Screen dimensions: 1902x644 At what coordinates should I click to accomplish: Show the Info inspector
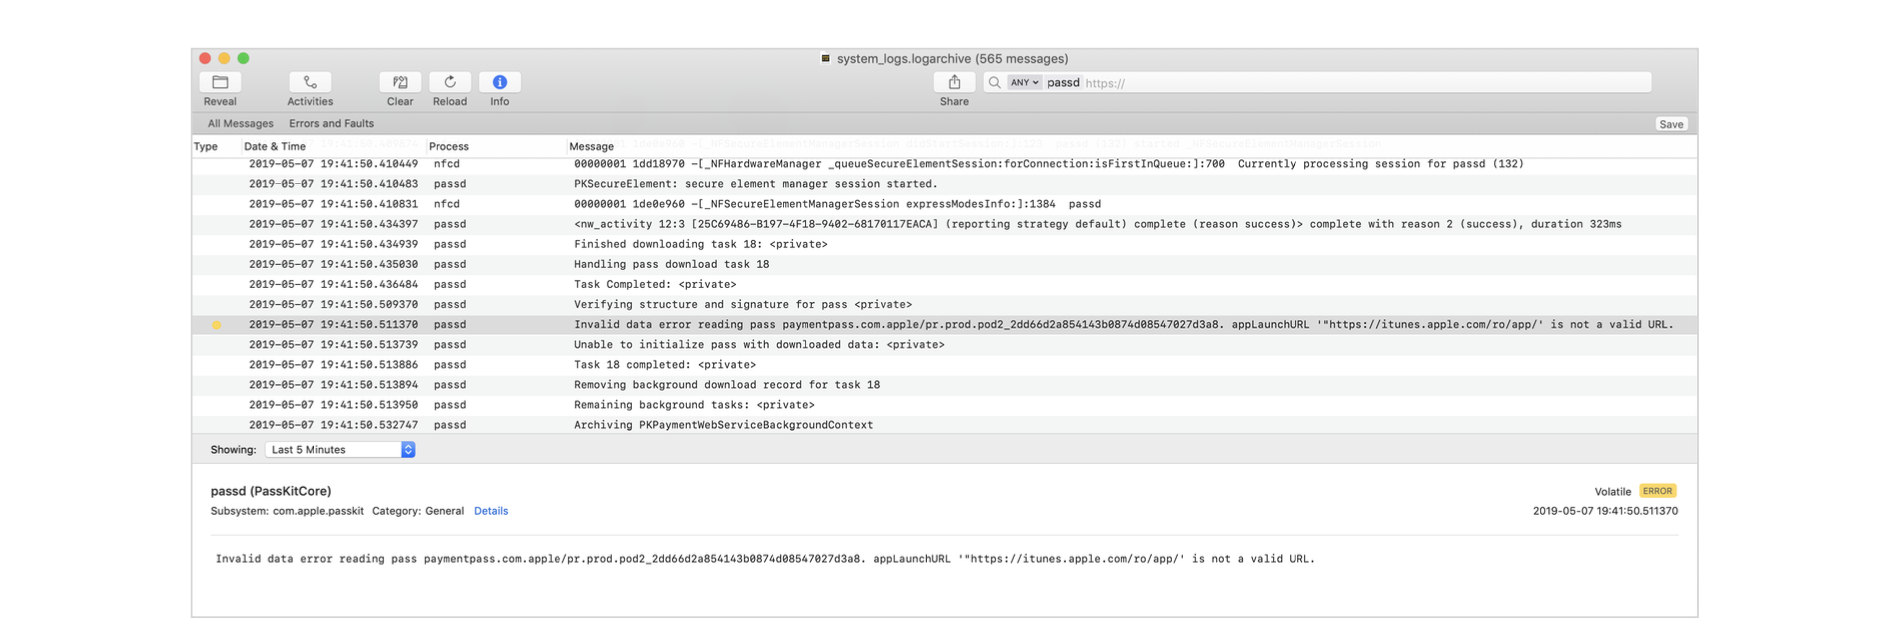[x=500, y=83]
